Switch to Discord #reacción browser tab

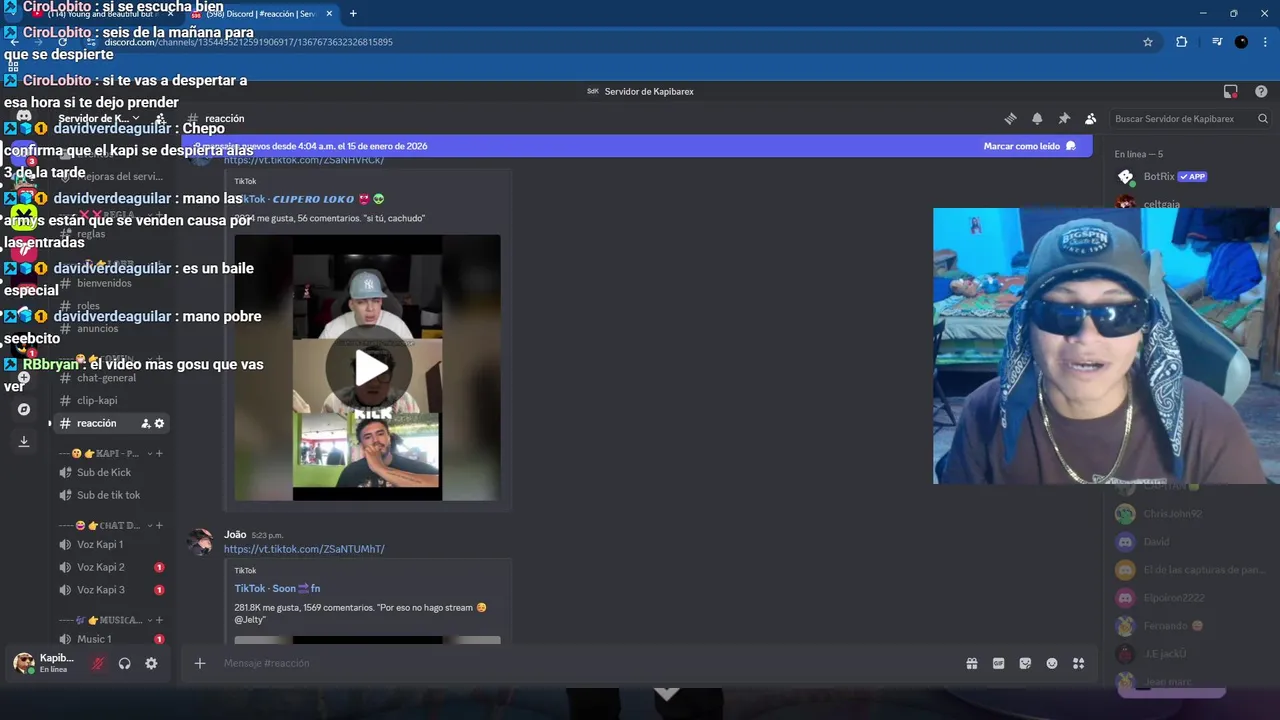(262, 13)
